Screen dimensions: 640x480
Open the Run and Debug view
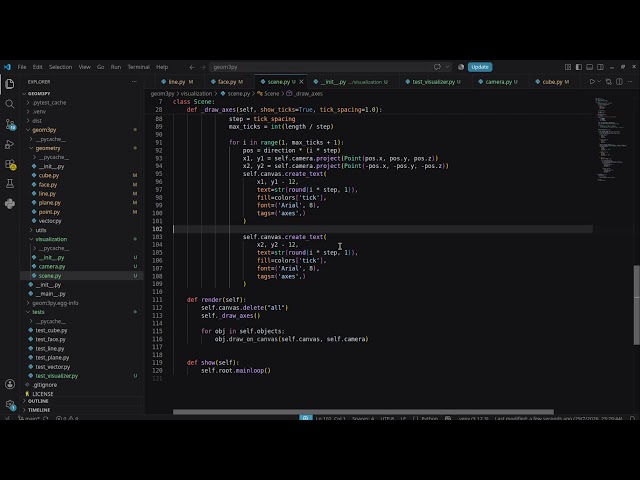click(10, 144)
